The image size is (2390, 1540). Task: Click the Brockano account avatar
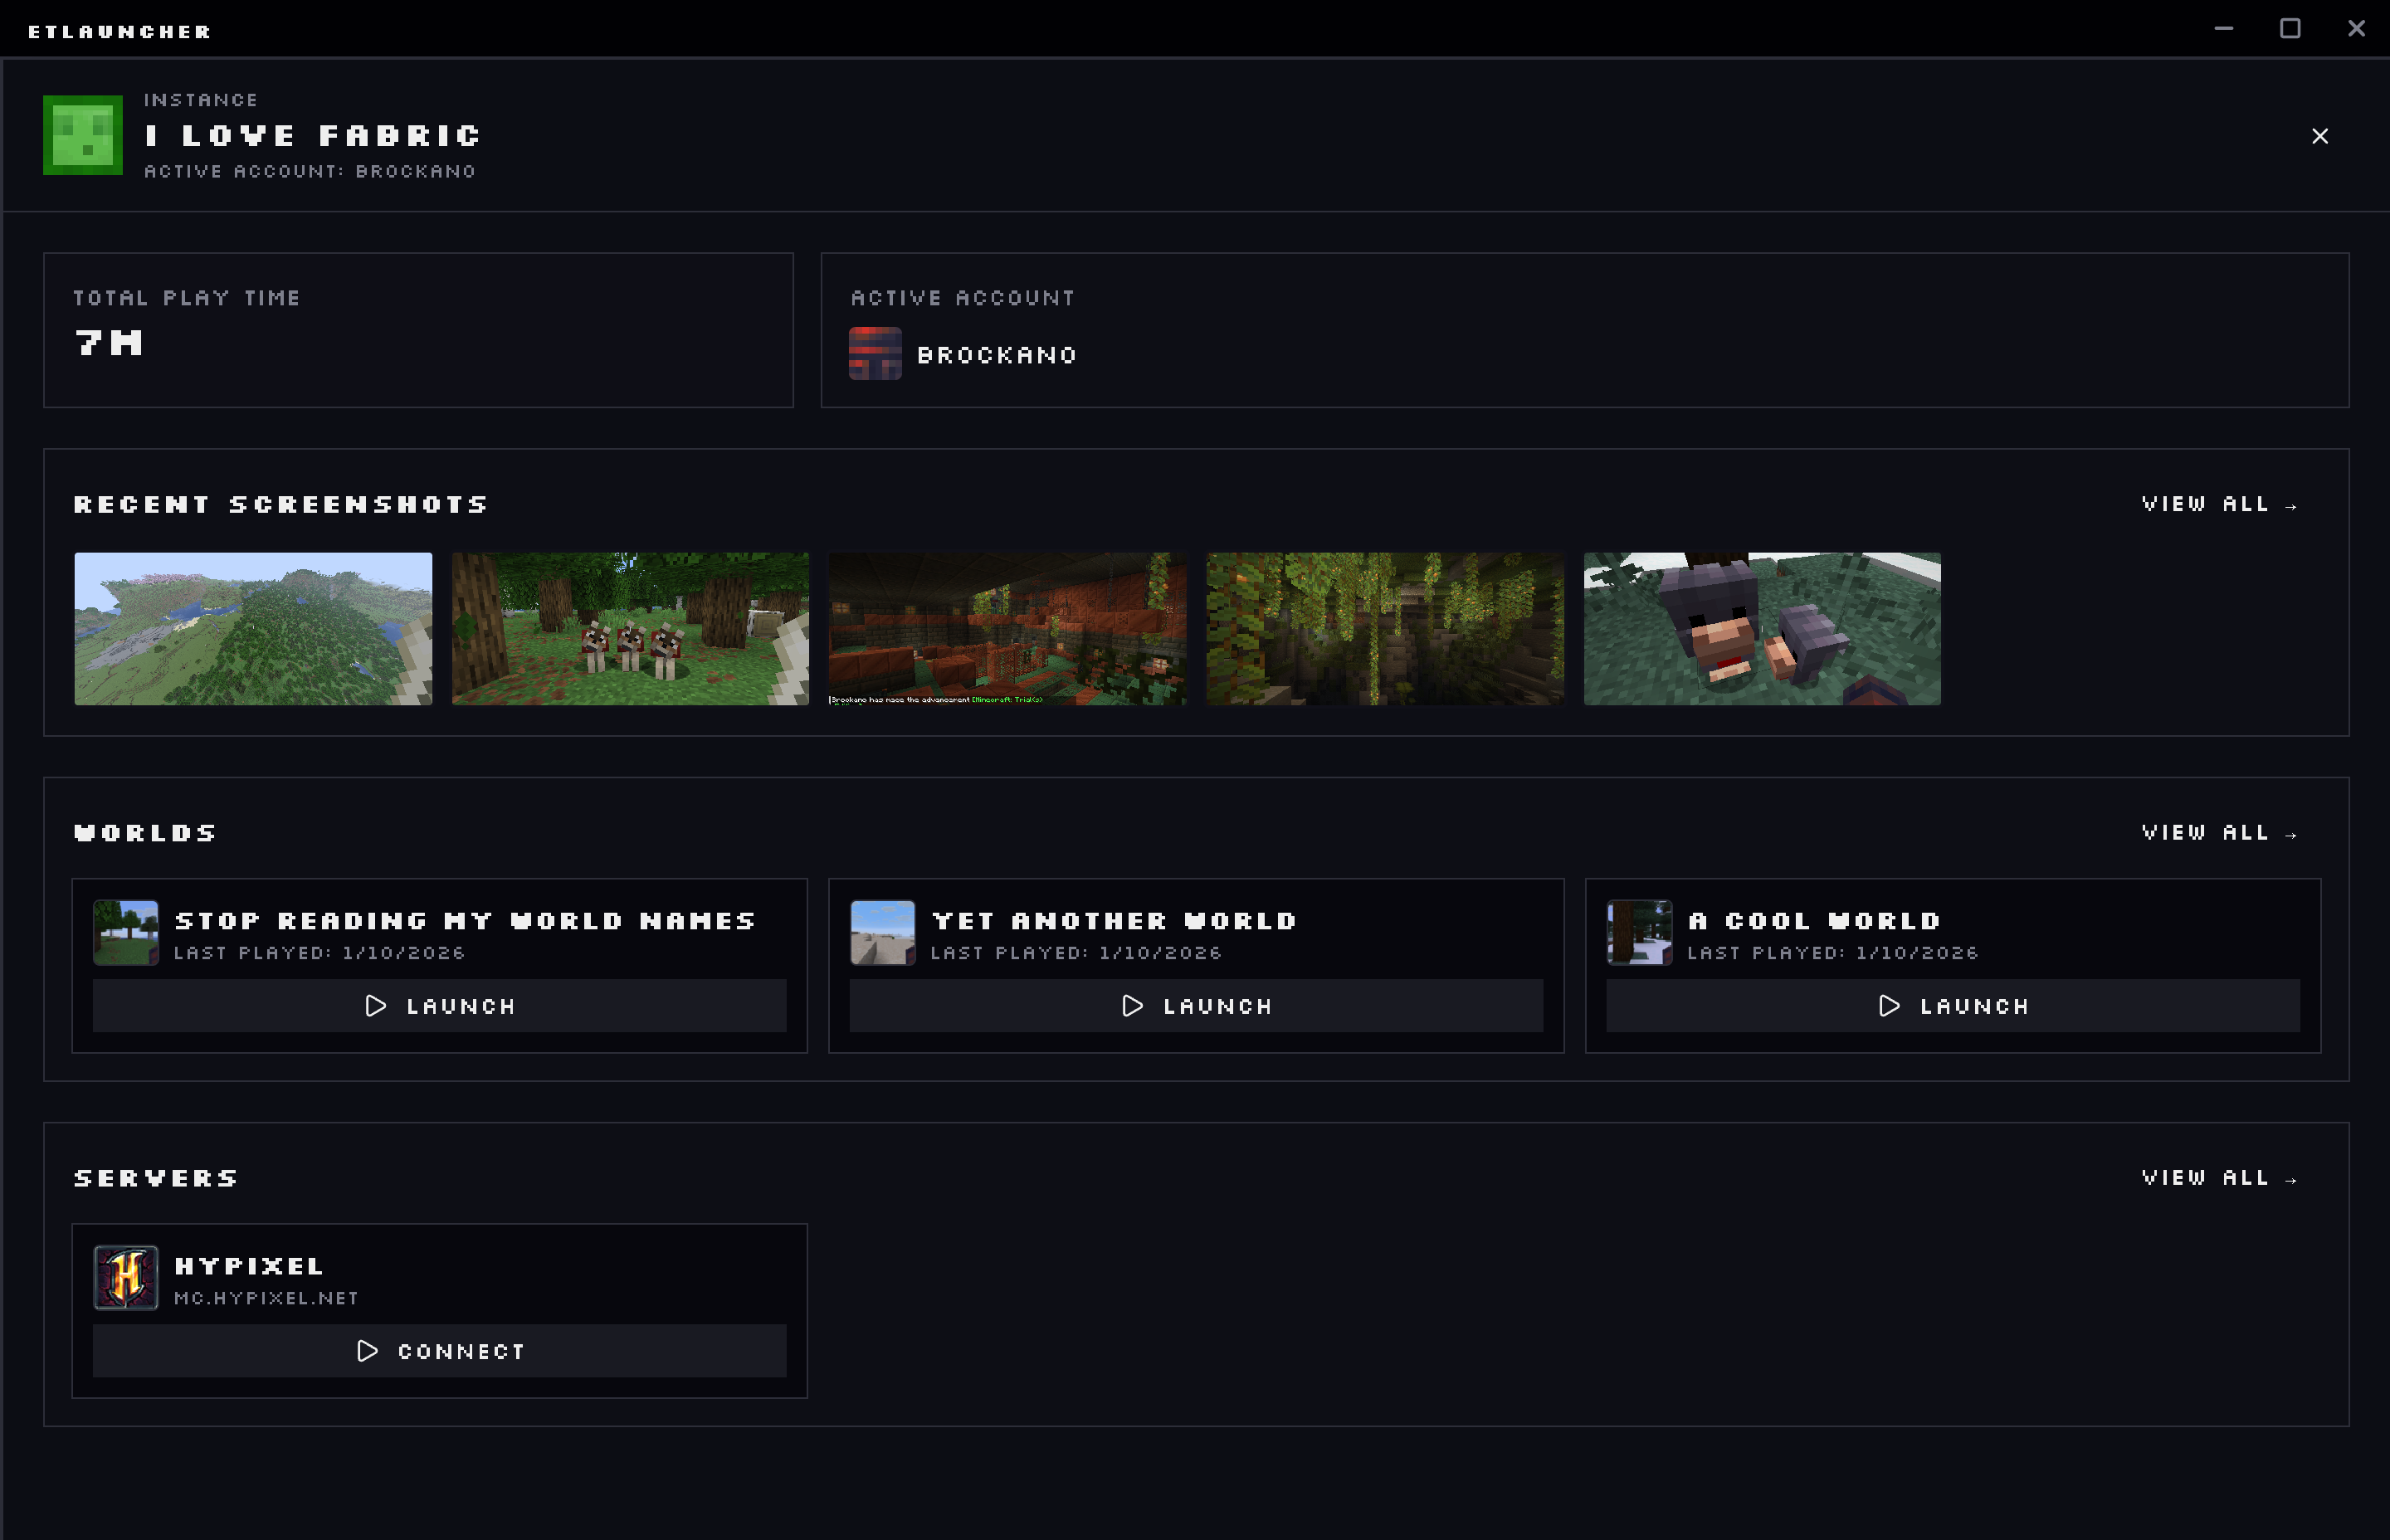point(875,353)
